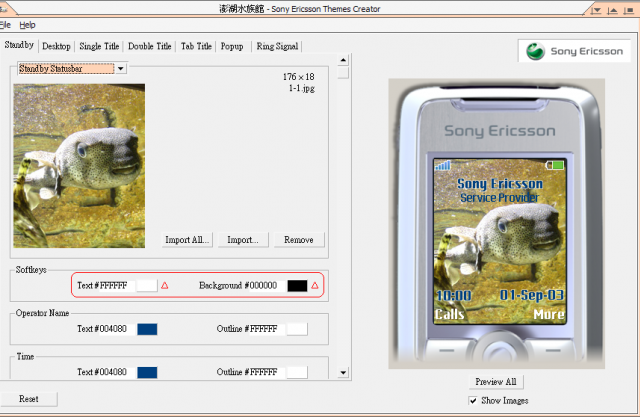Open the Time Text blue color swatch

tap(147, 372)
